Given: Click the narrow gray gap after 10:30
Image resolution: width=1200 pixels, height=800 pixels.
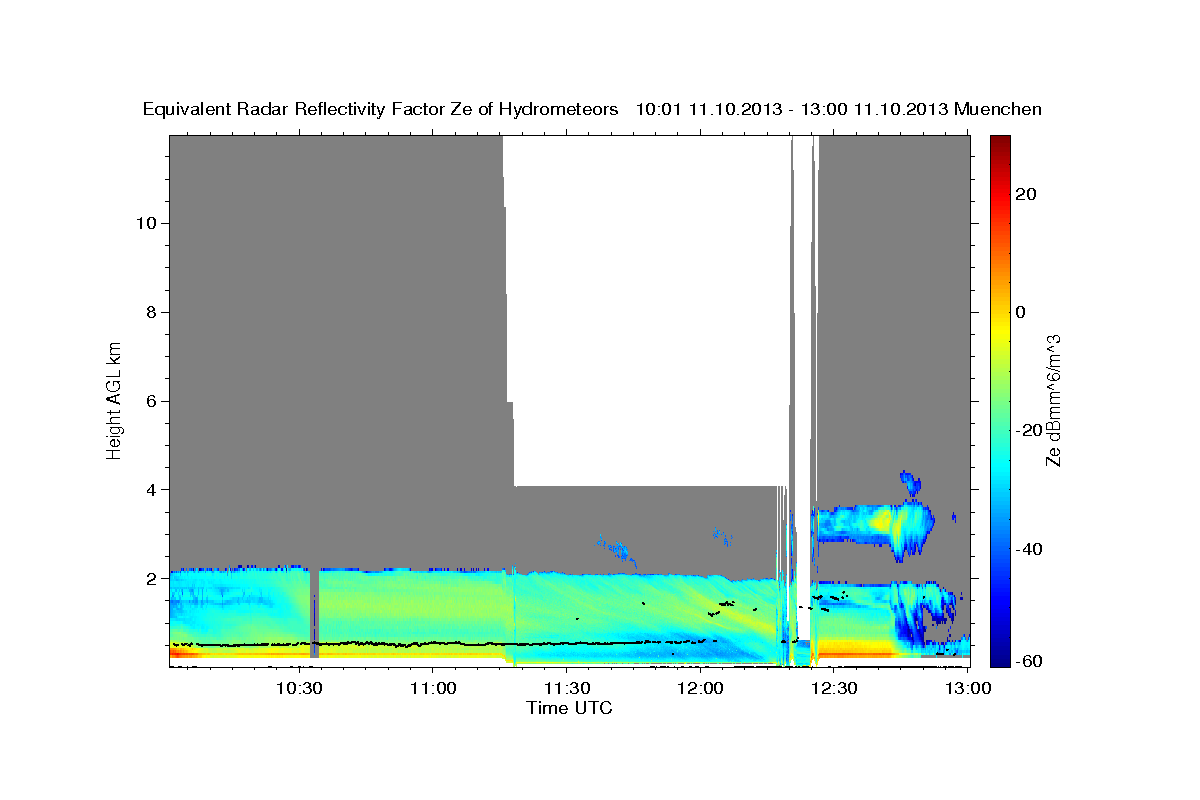Looking at the screenshot, I should [315, 614].
